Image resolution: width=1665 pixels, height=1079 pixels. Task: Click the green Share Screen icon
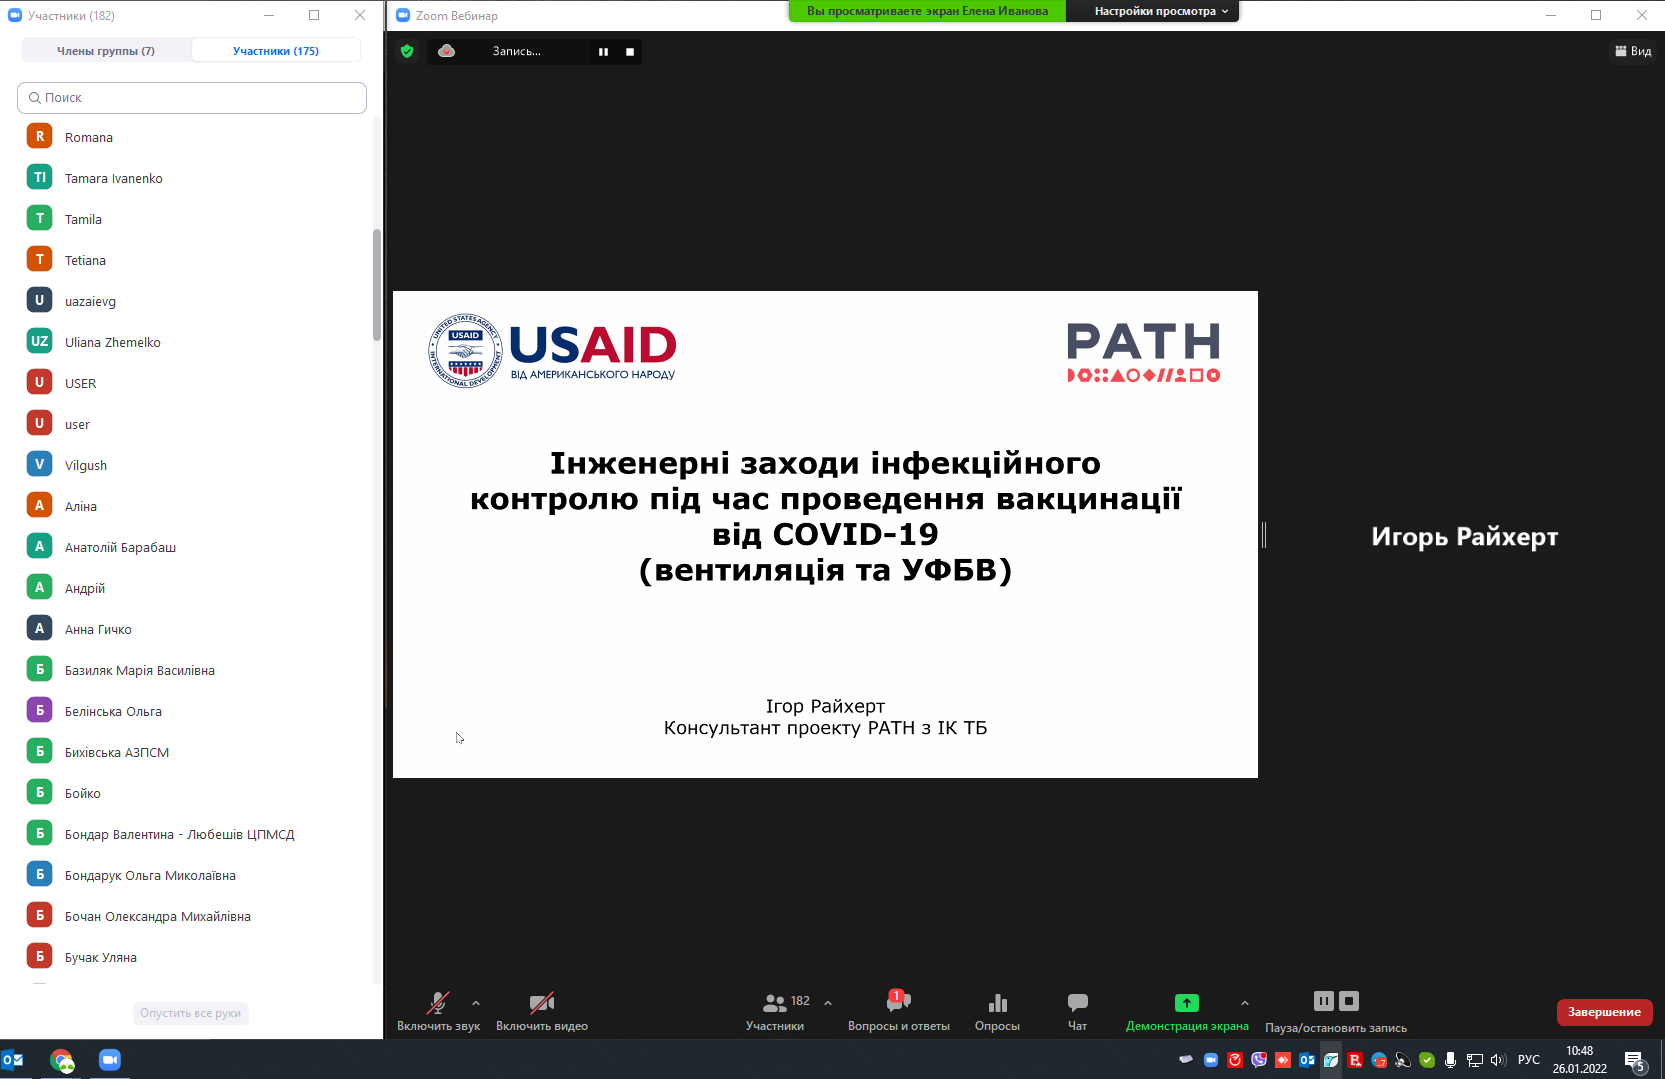click(1186, 1003)
